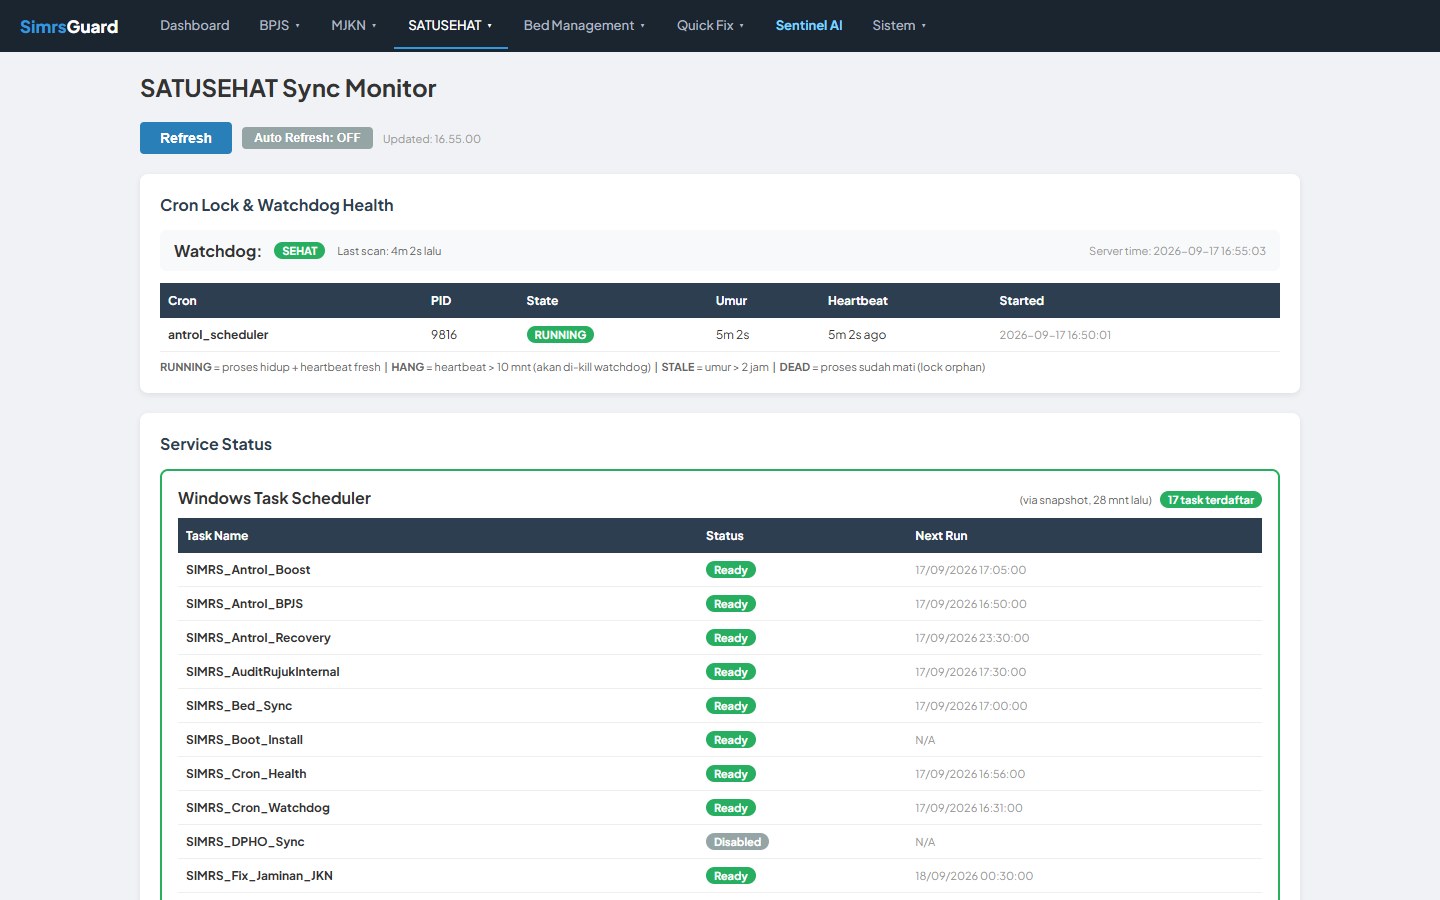1440x900 pixels.
Task: Select the SIMRS_Bed_Sync task
Action: click(239, 706)
